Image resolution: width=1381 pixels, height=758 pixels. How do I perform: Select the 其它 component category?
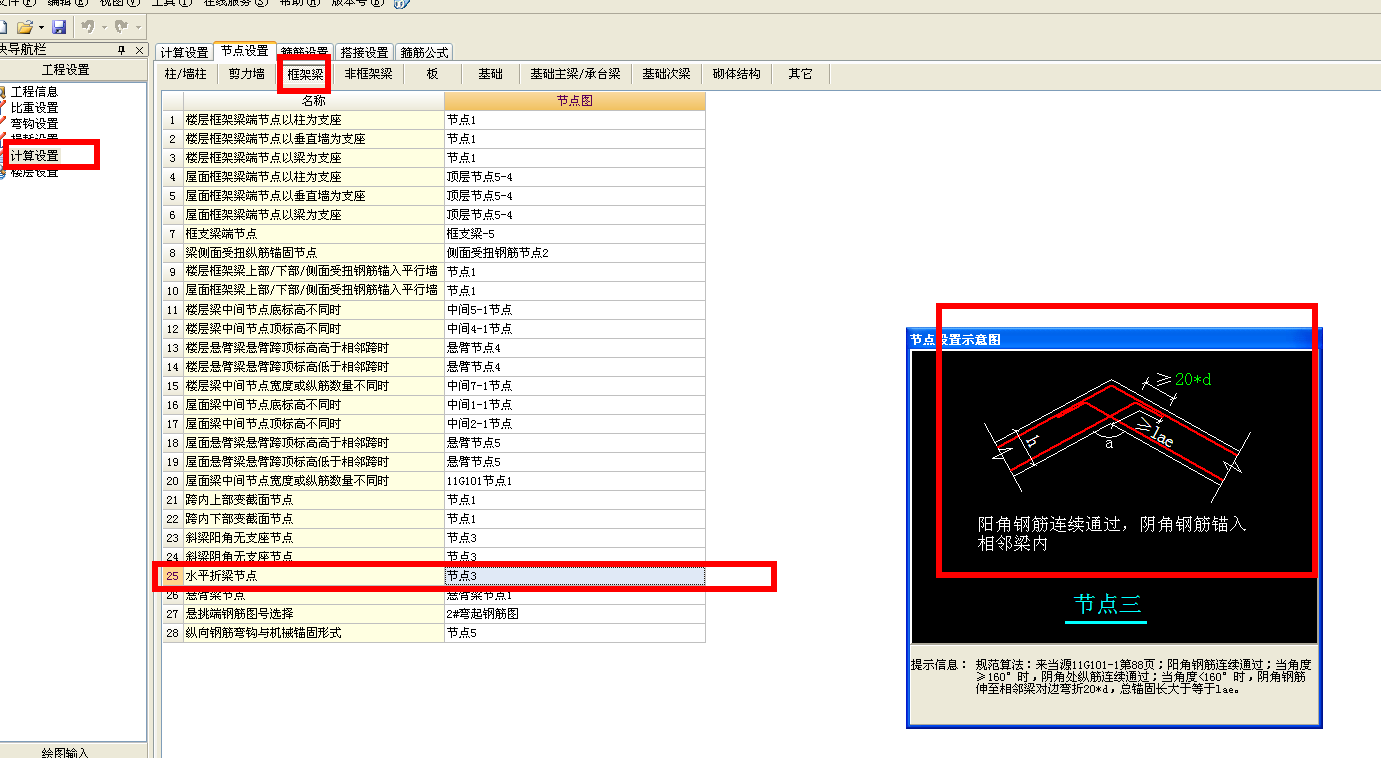coord(800,74)
